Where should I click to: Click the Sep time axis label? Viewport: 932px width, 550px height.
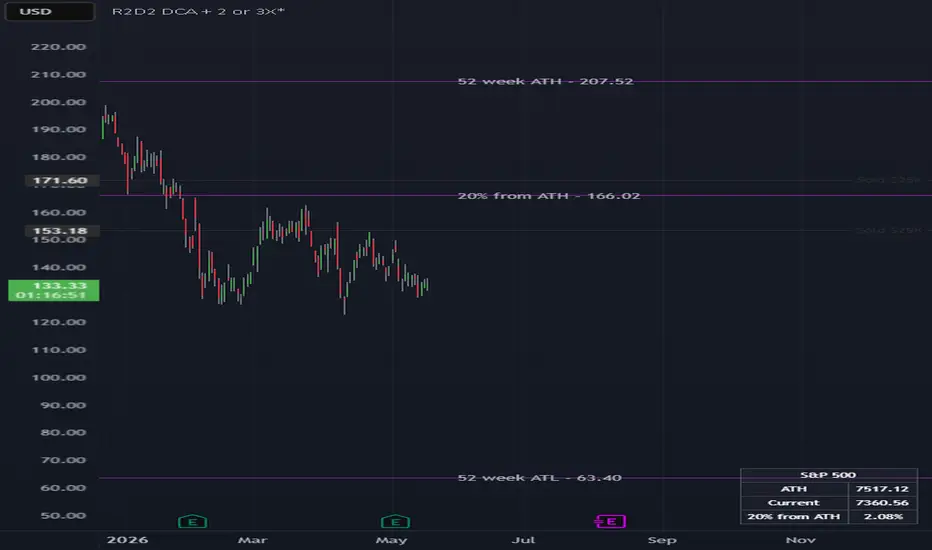coord(662,540)
